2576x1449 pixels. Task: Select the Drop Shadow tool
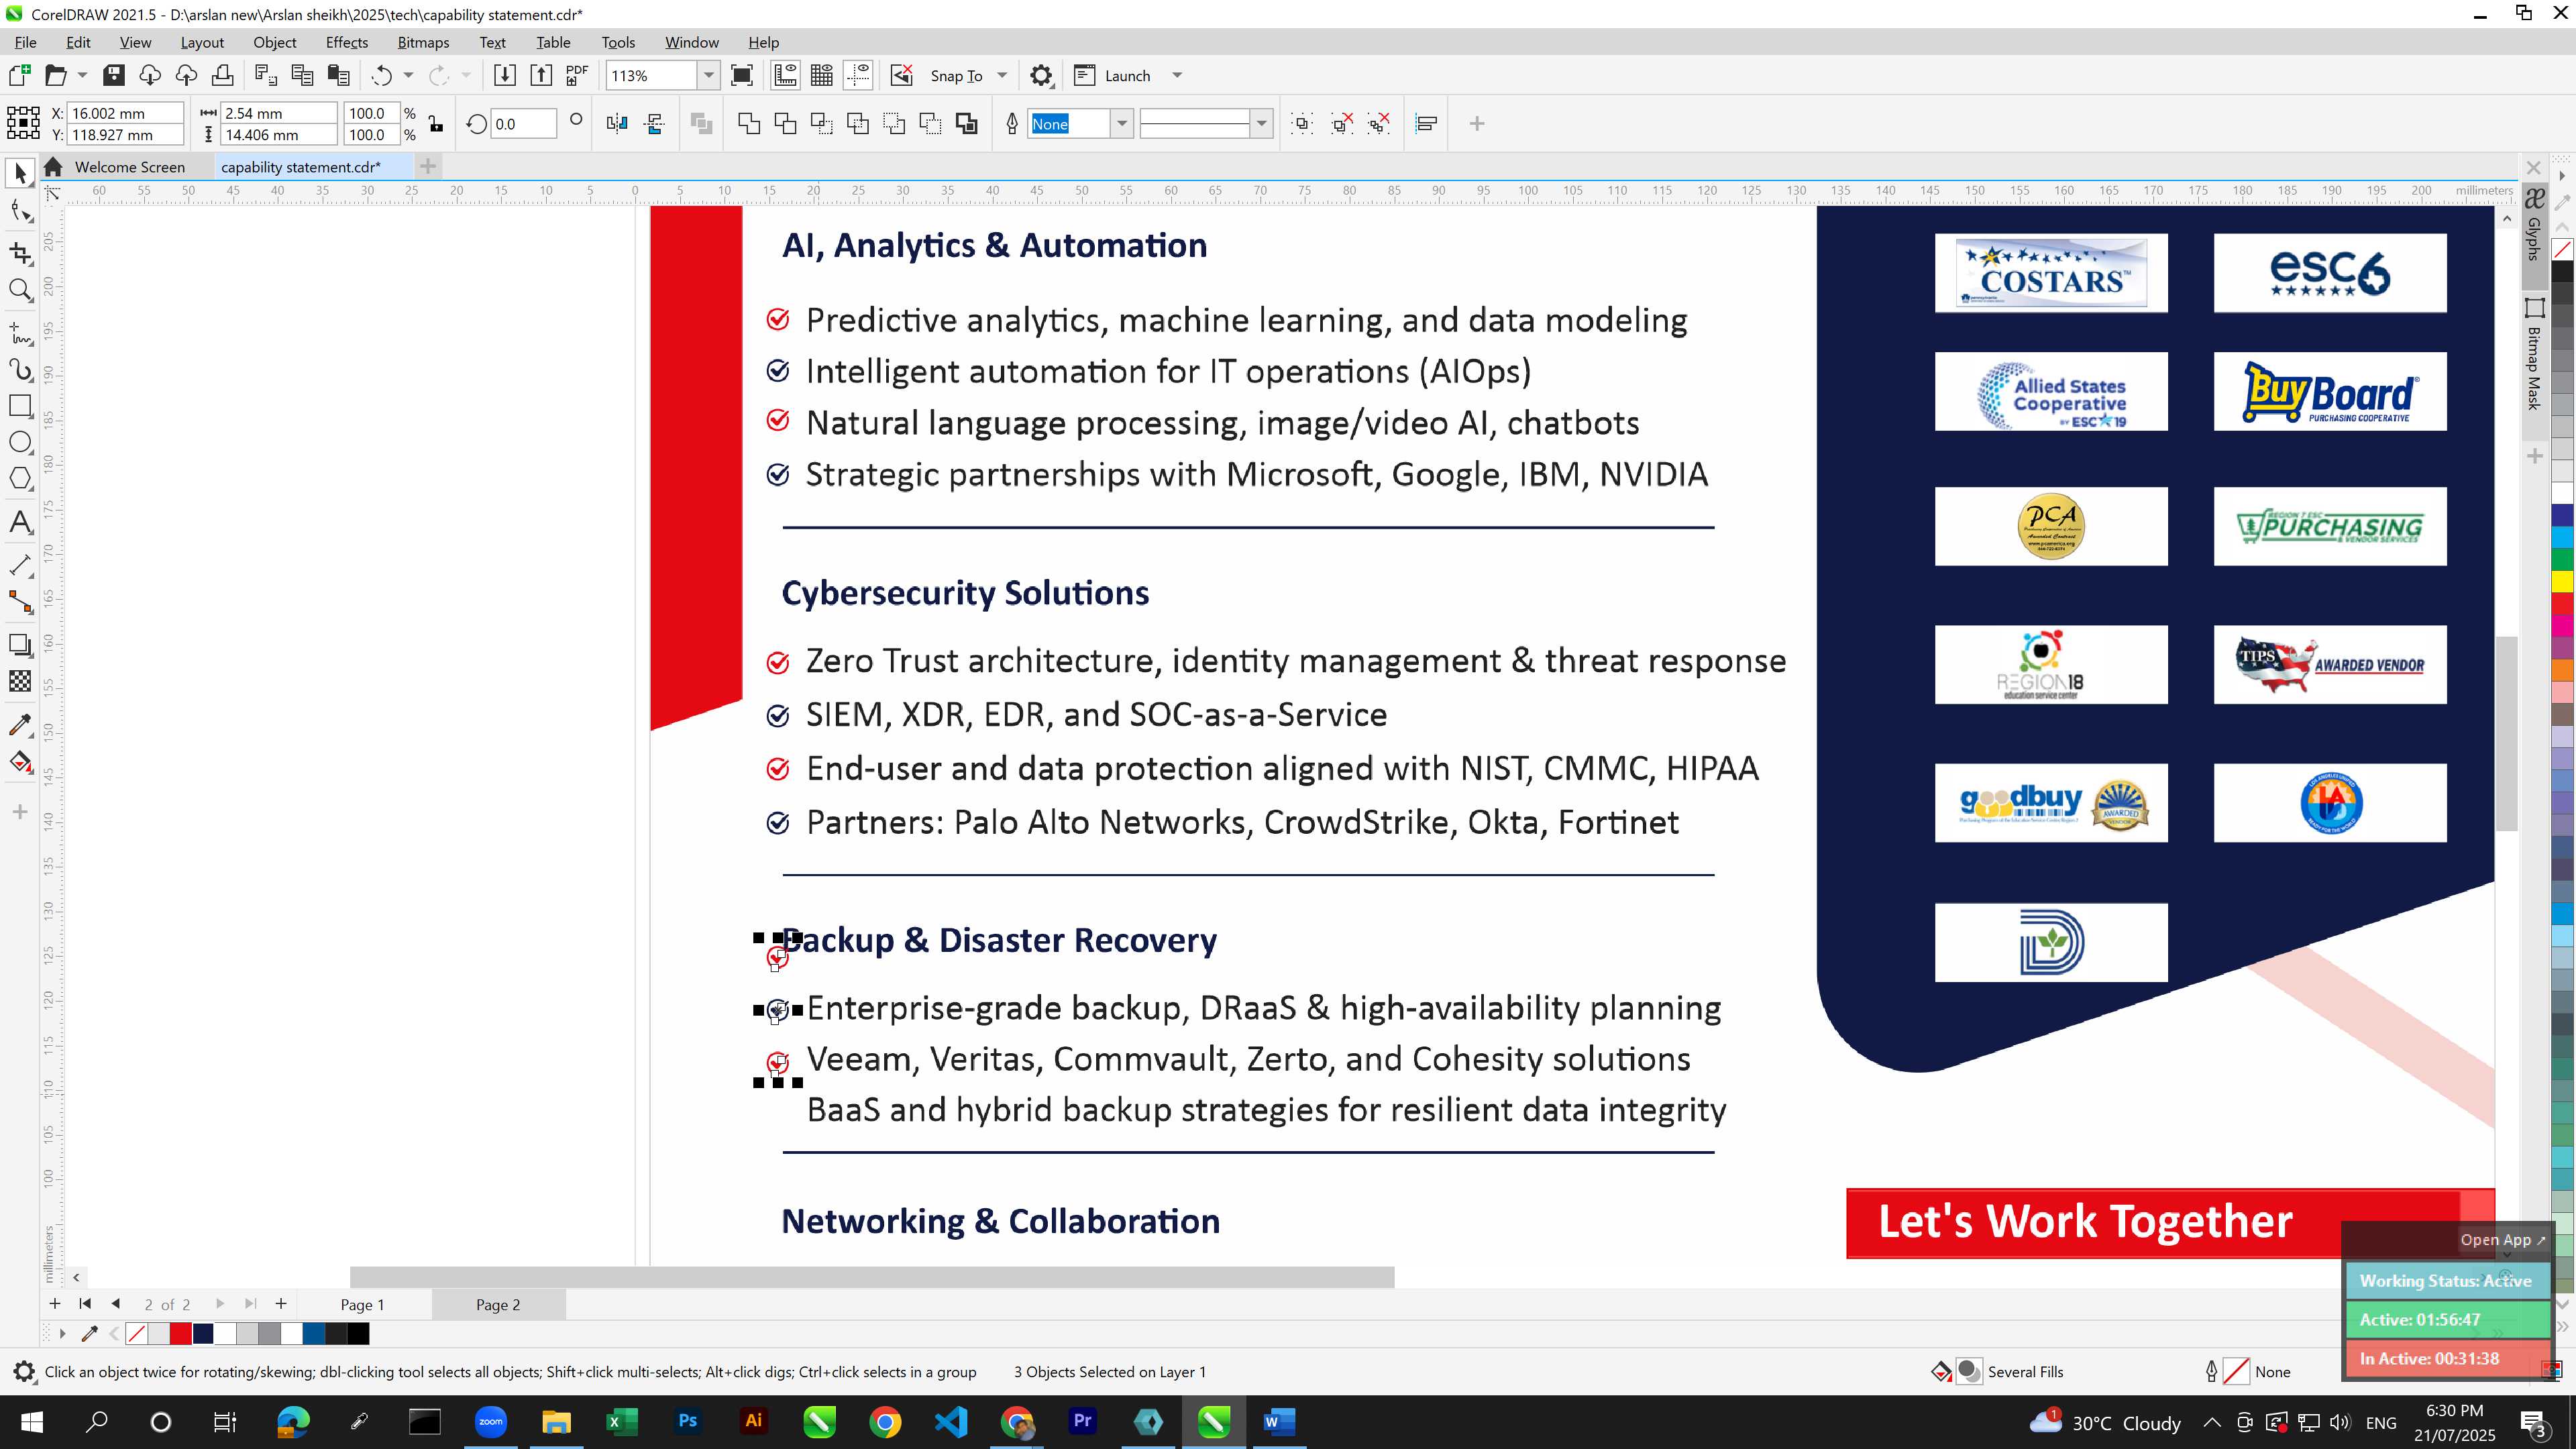click(x=20, y=645)
